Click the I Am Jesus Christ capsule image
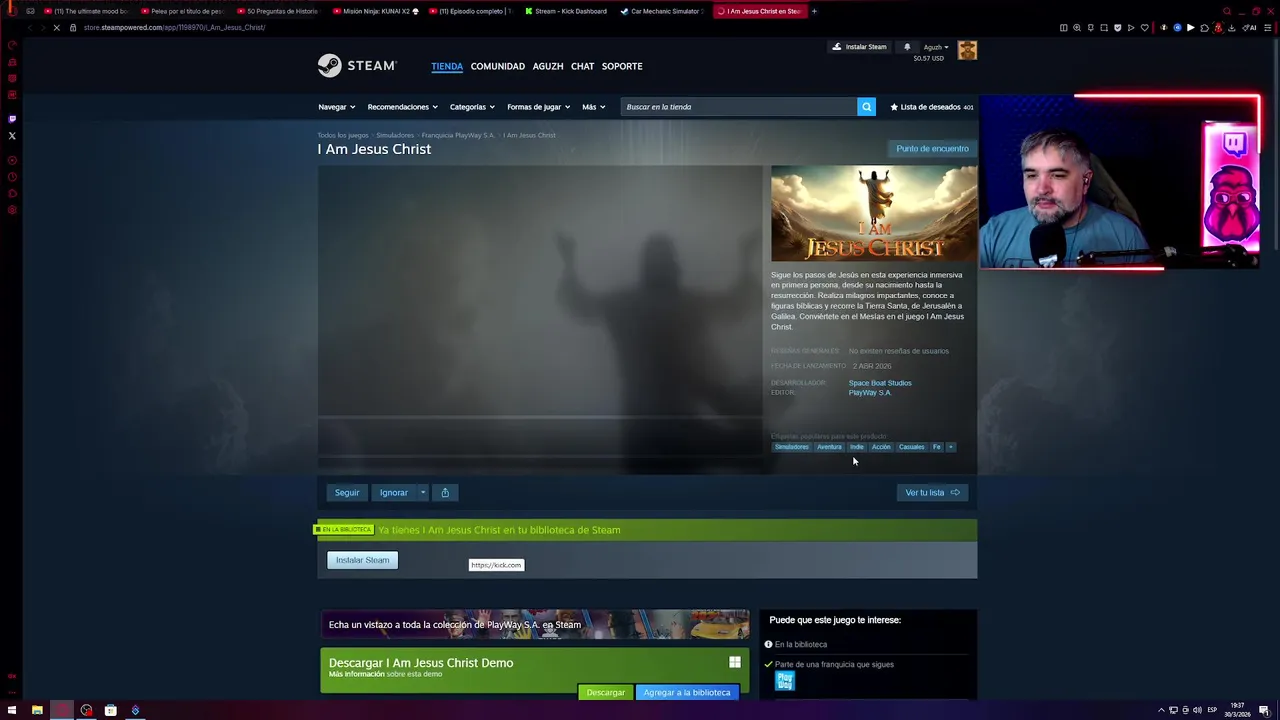The width and height of the screenshot is (1280, 720). (x=874, y=213)
